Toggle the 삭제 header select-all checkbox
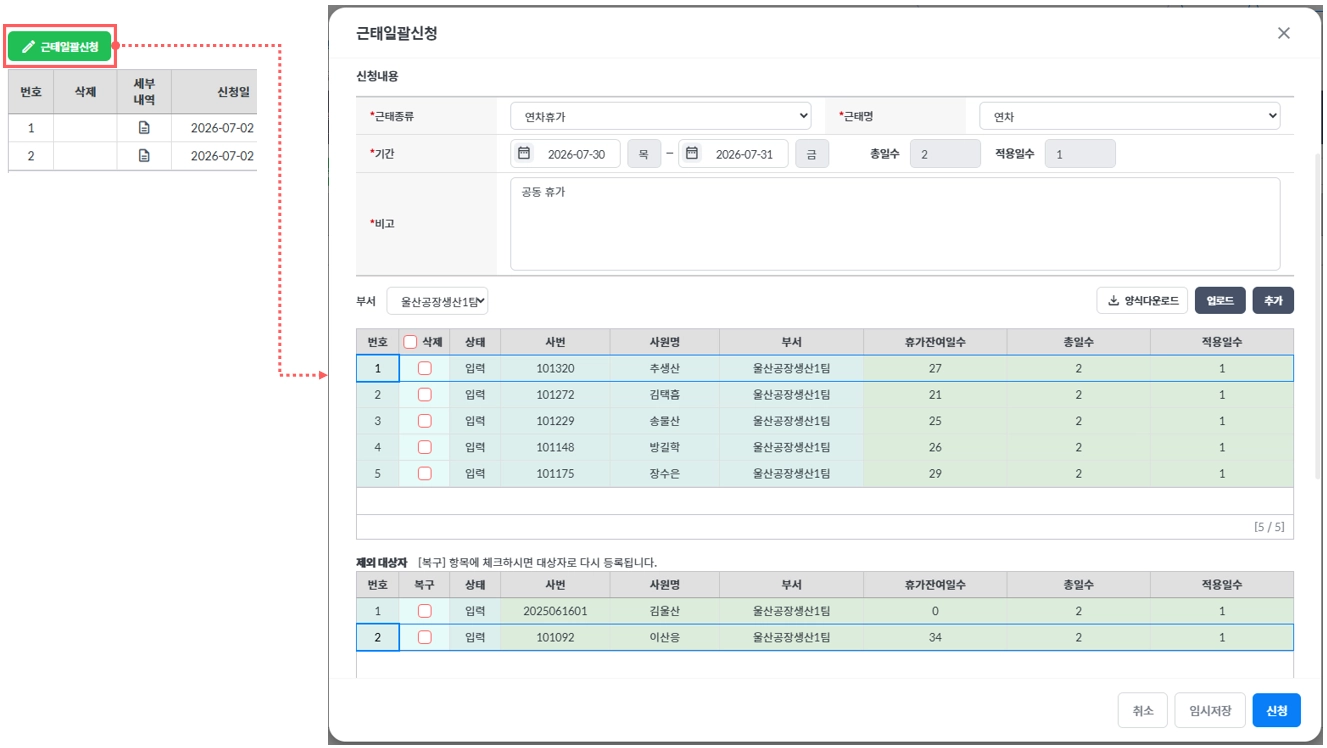The height and width of the screenshot is (748, 1327). point(410,342)
